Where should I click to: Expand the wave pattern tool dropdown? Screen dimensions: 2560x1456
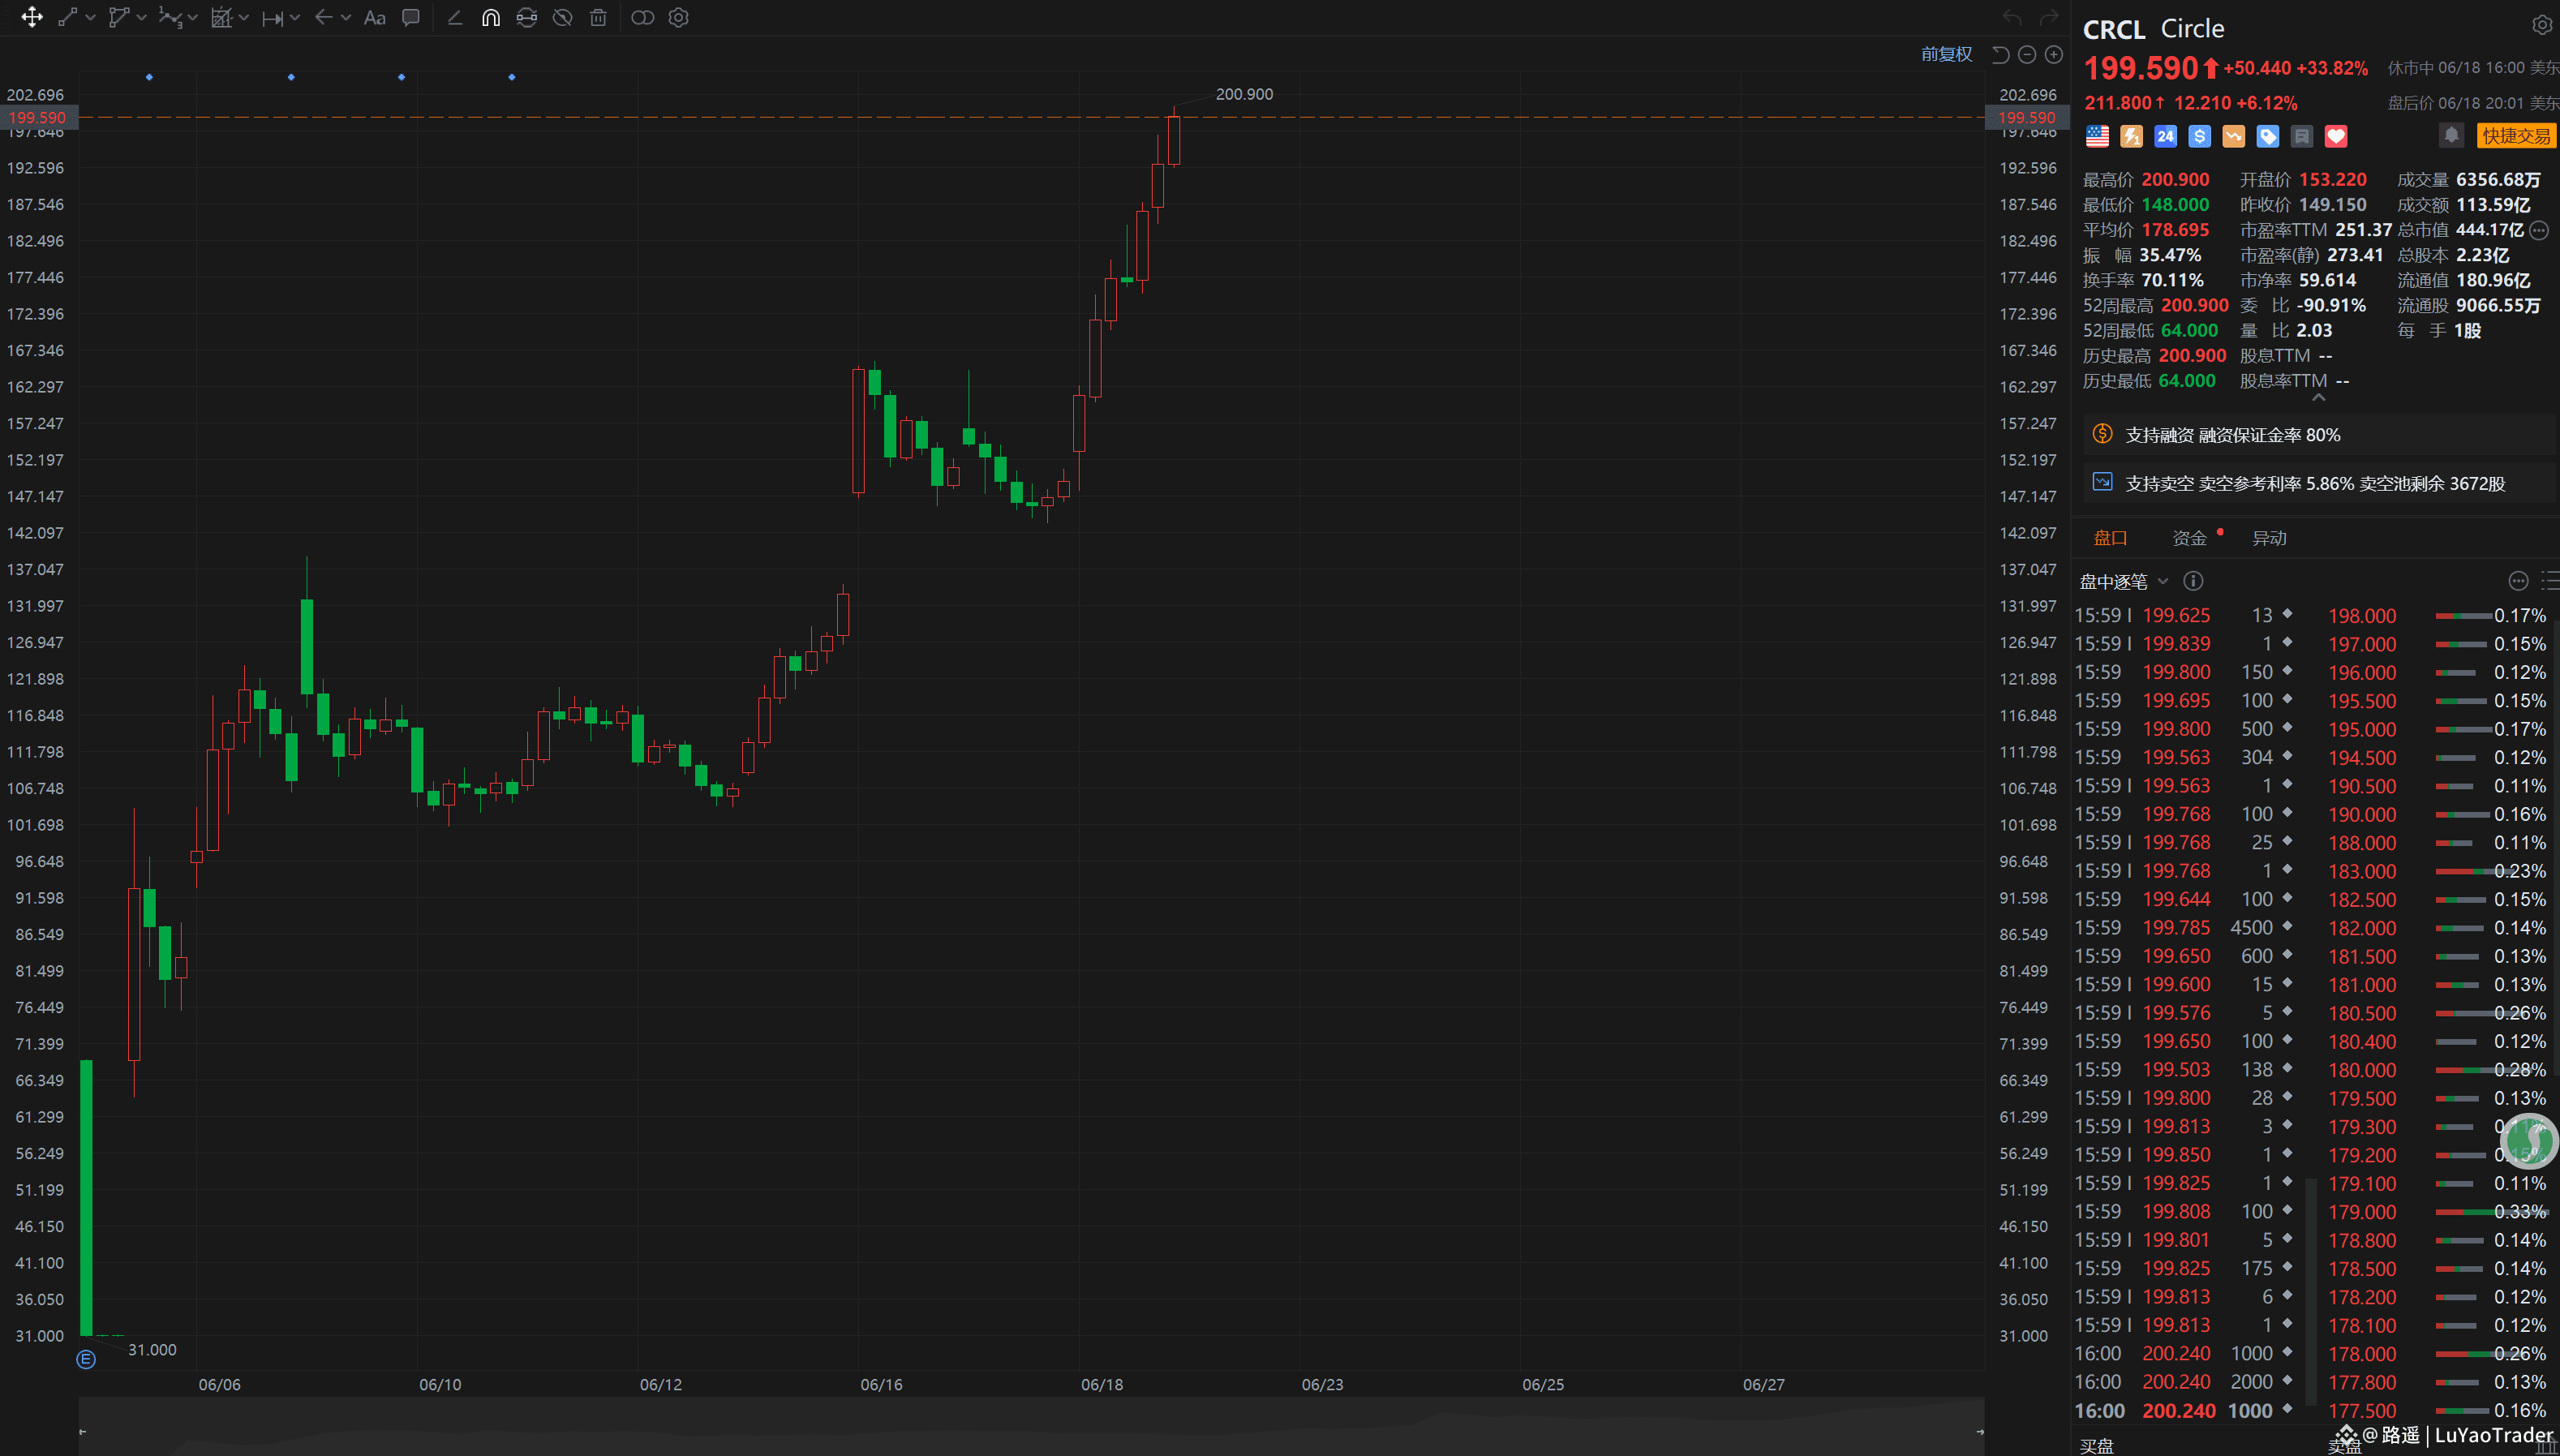pos(193,18)
